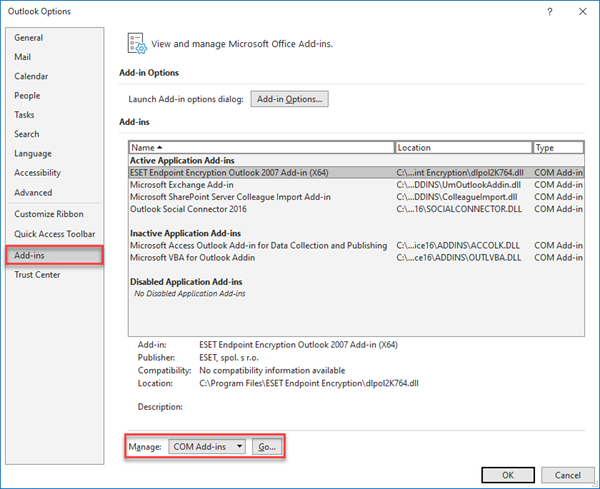Click the dlpol2K764.dll location cell in list
This screenshot has width=600, height=489.
click(460, 173)
